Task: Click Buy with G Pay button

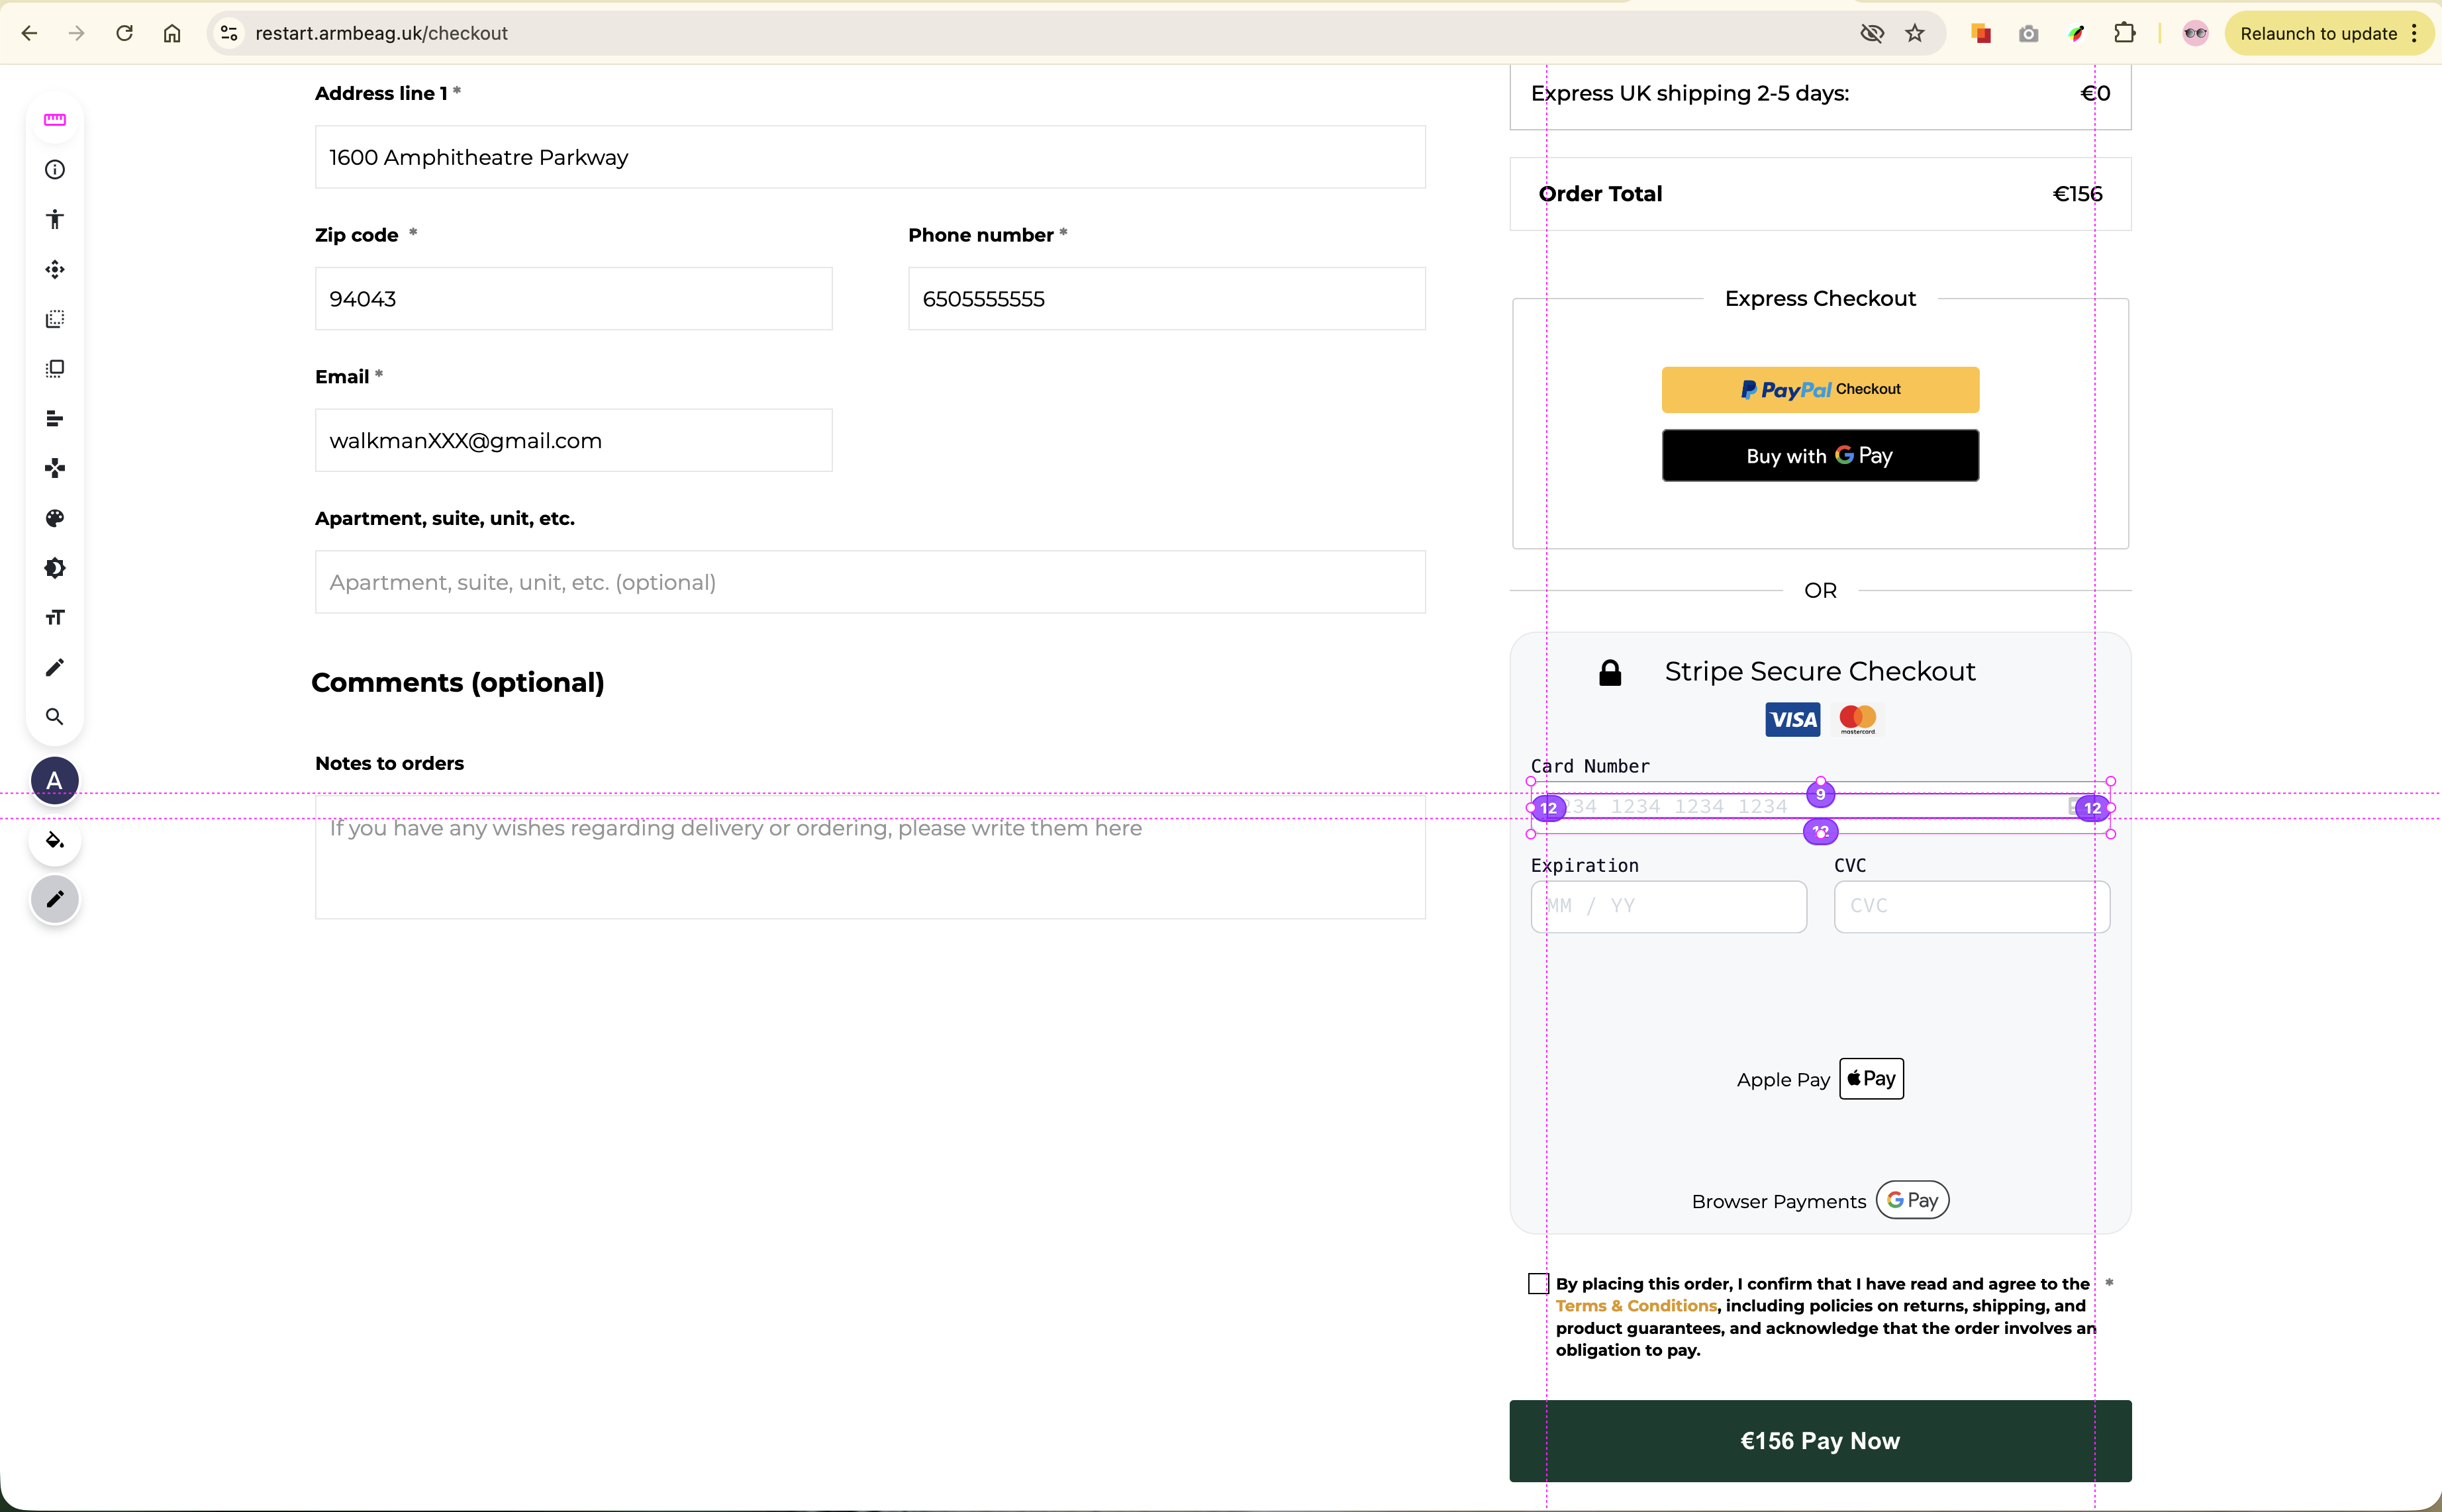Action: (x=1820, y=456)
